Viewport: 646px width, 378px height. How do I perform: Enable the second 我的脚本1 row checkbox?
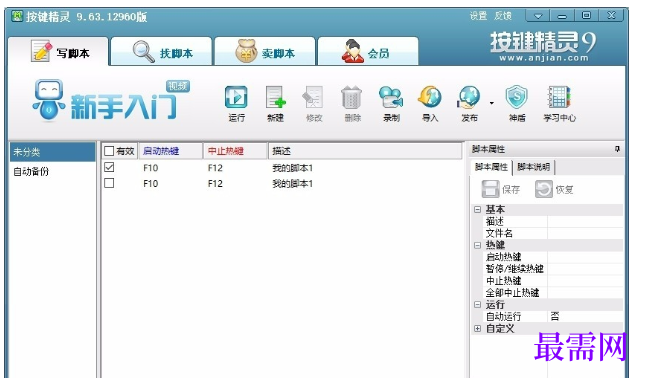pos(109,183)
